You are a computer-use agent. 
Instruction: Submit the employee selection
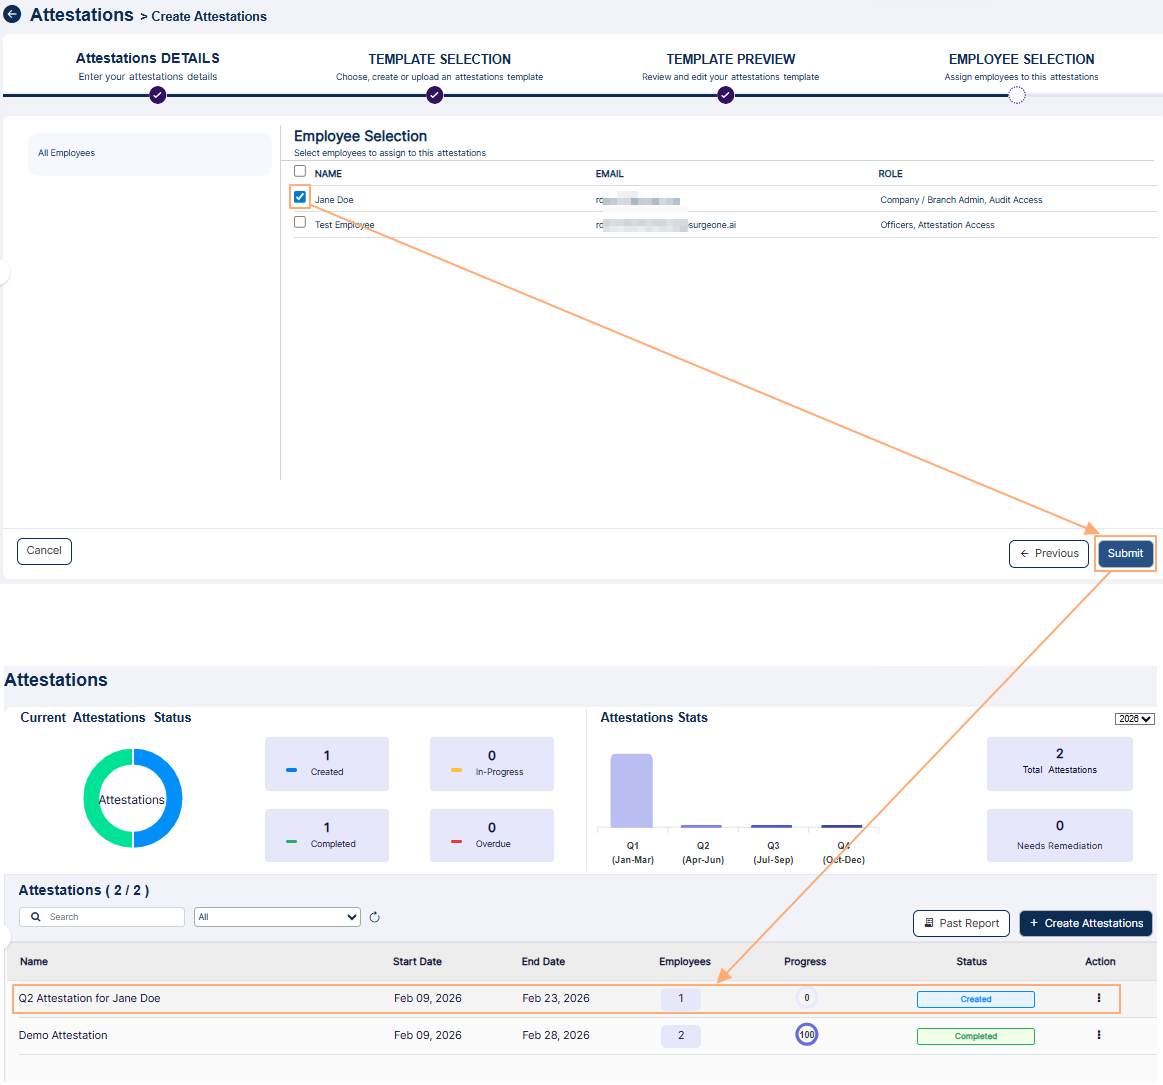1125,552
